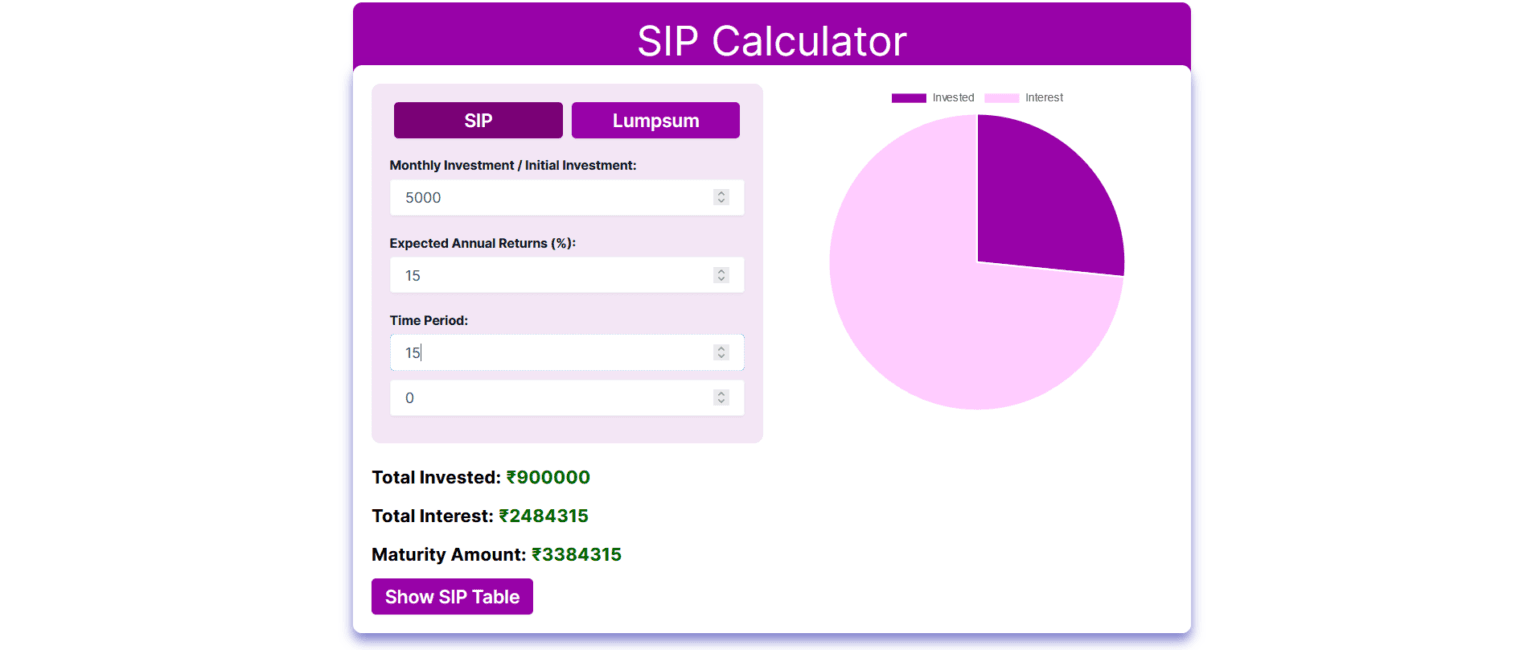Click the stepper arrows in Time Period 15 field
The width and height of the screenshot is (1536, 650).
721,352
